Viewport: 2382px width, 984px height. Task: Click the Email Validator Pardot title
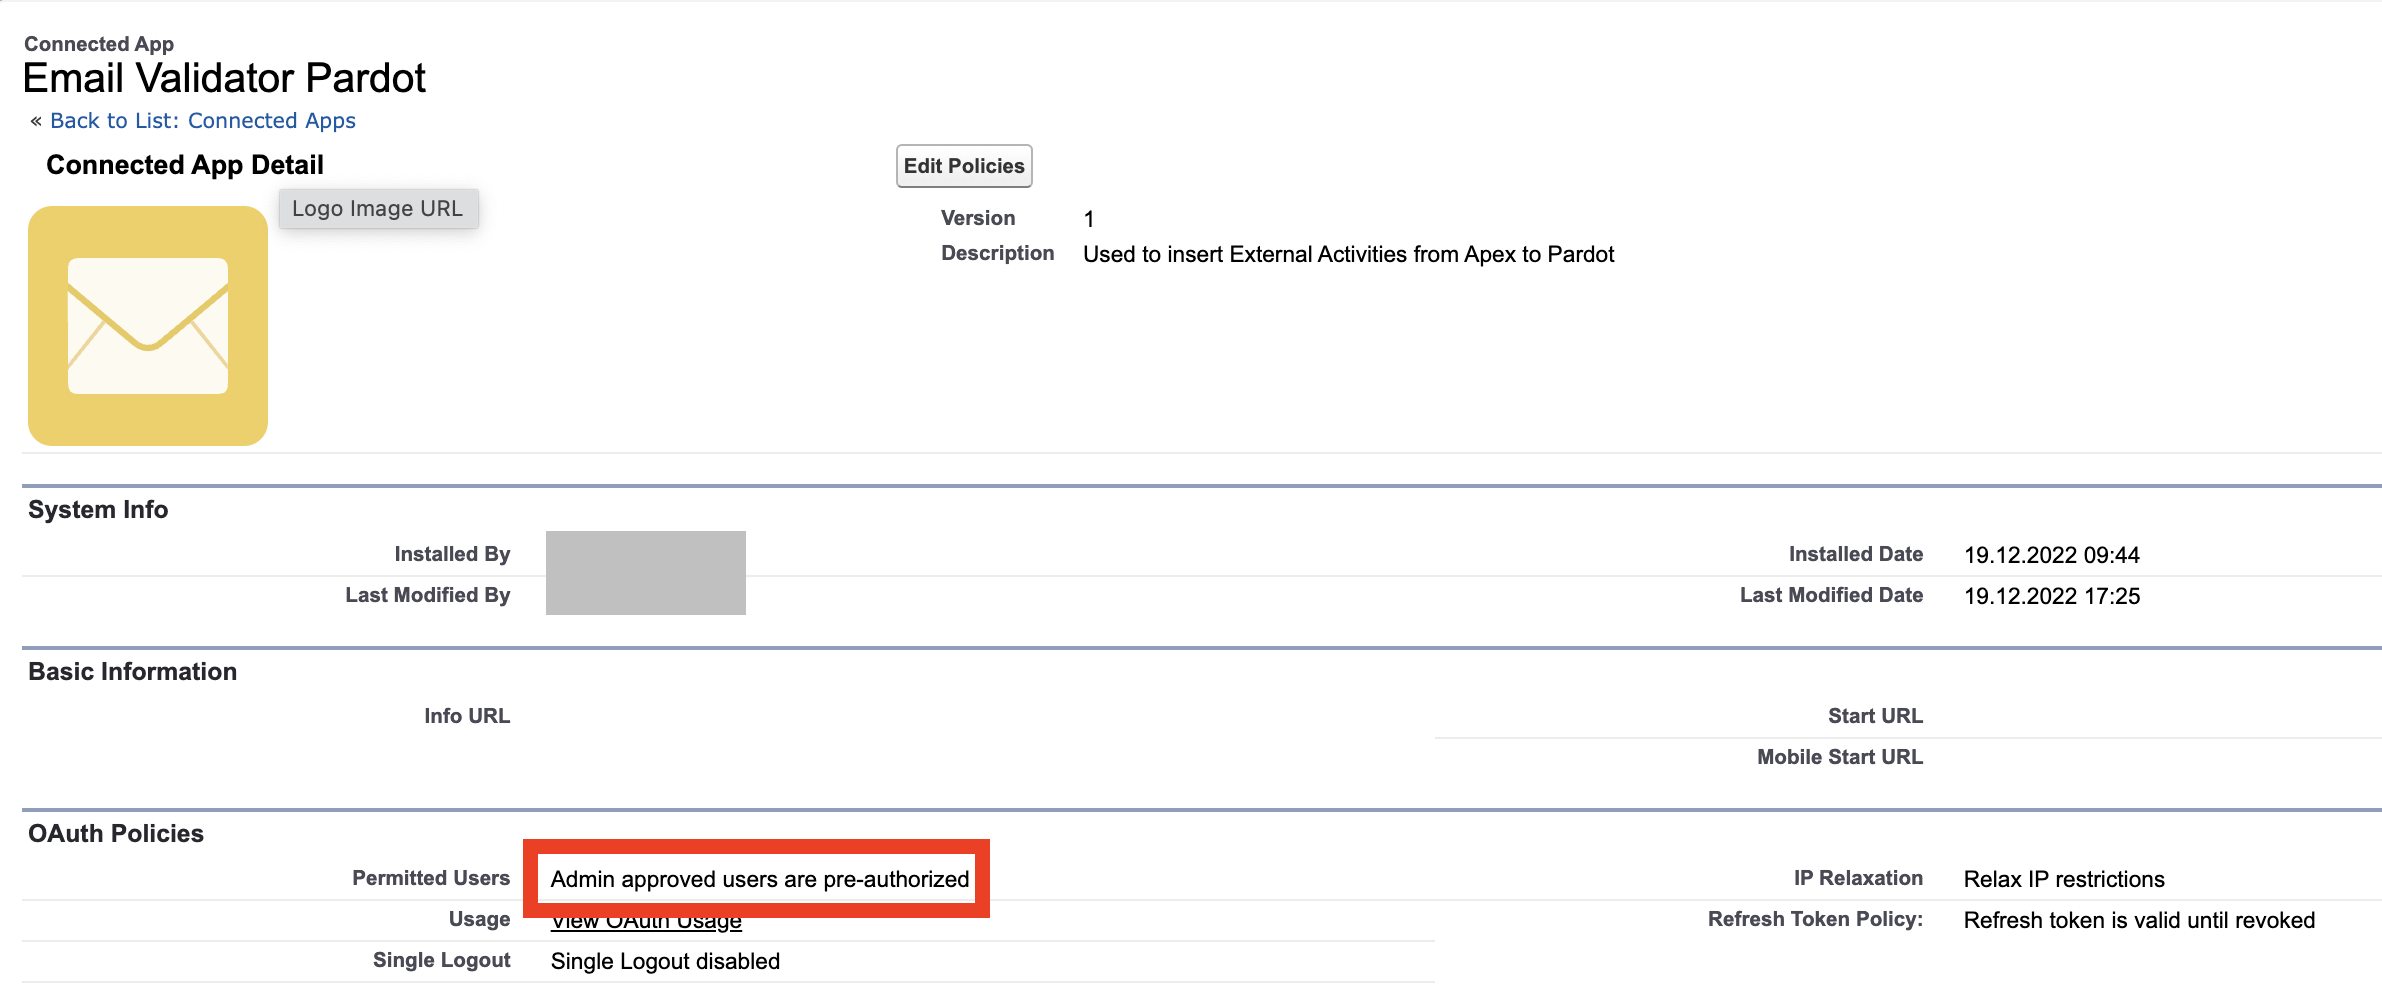(x=224, y=77)
